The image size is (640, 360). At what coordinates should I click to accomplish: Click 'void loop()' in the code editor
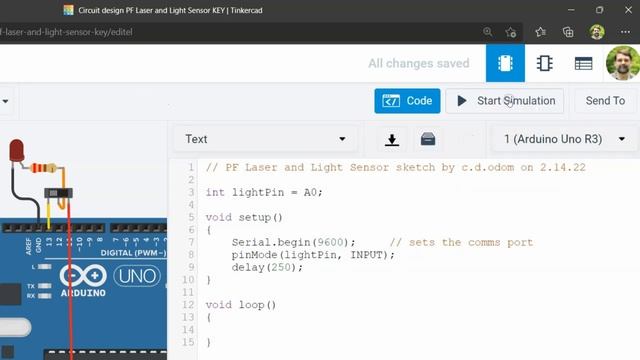coord(241,305)
